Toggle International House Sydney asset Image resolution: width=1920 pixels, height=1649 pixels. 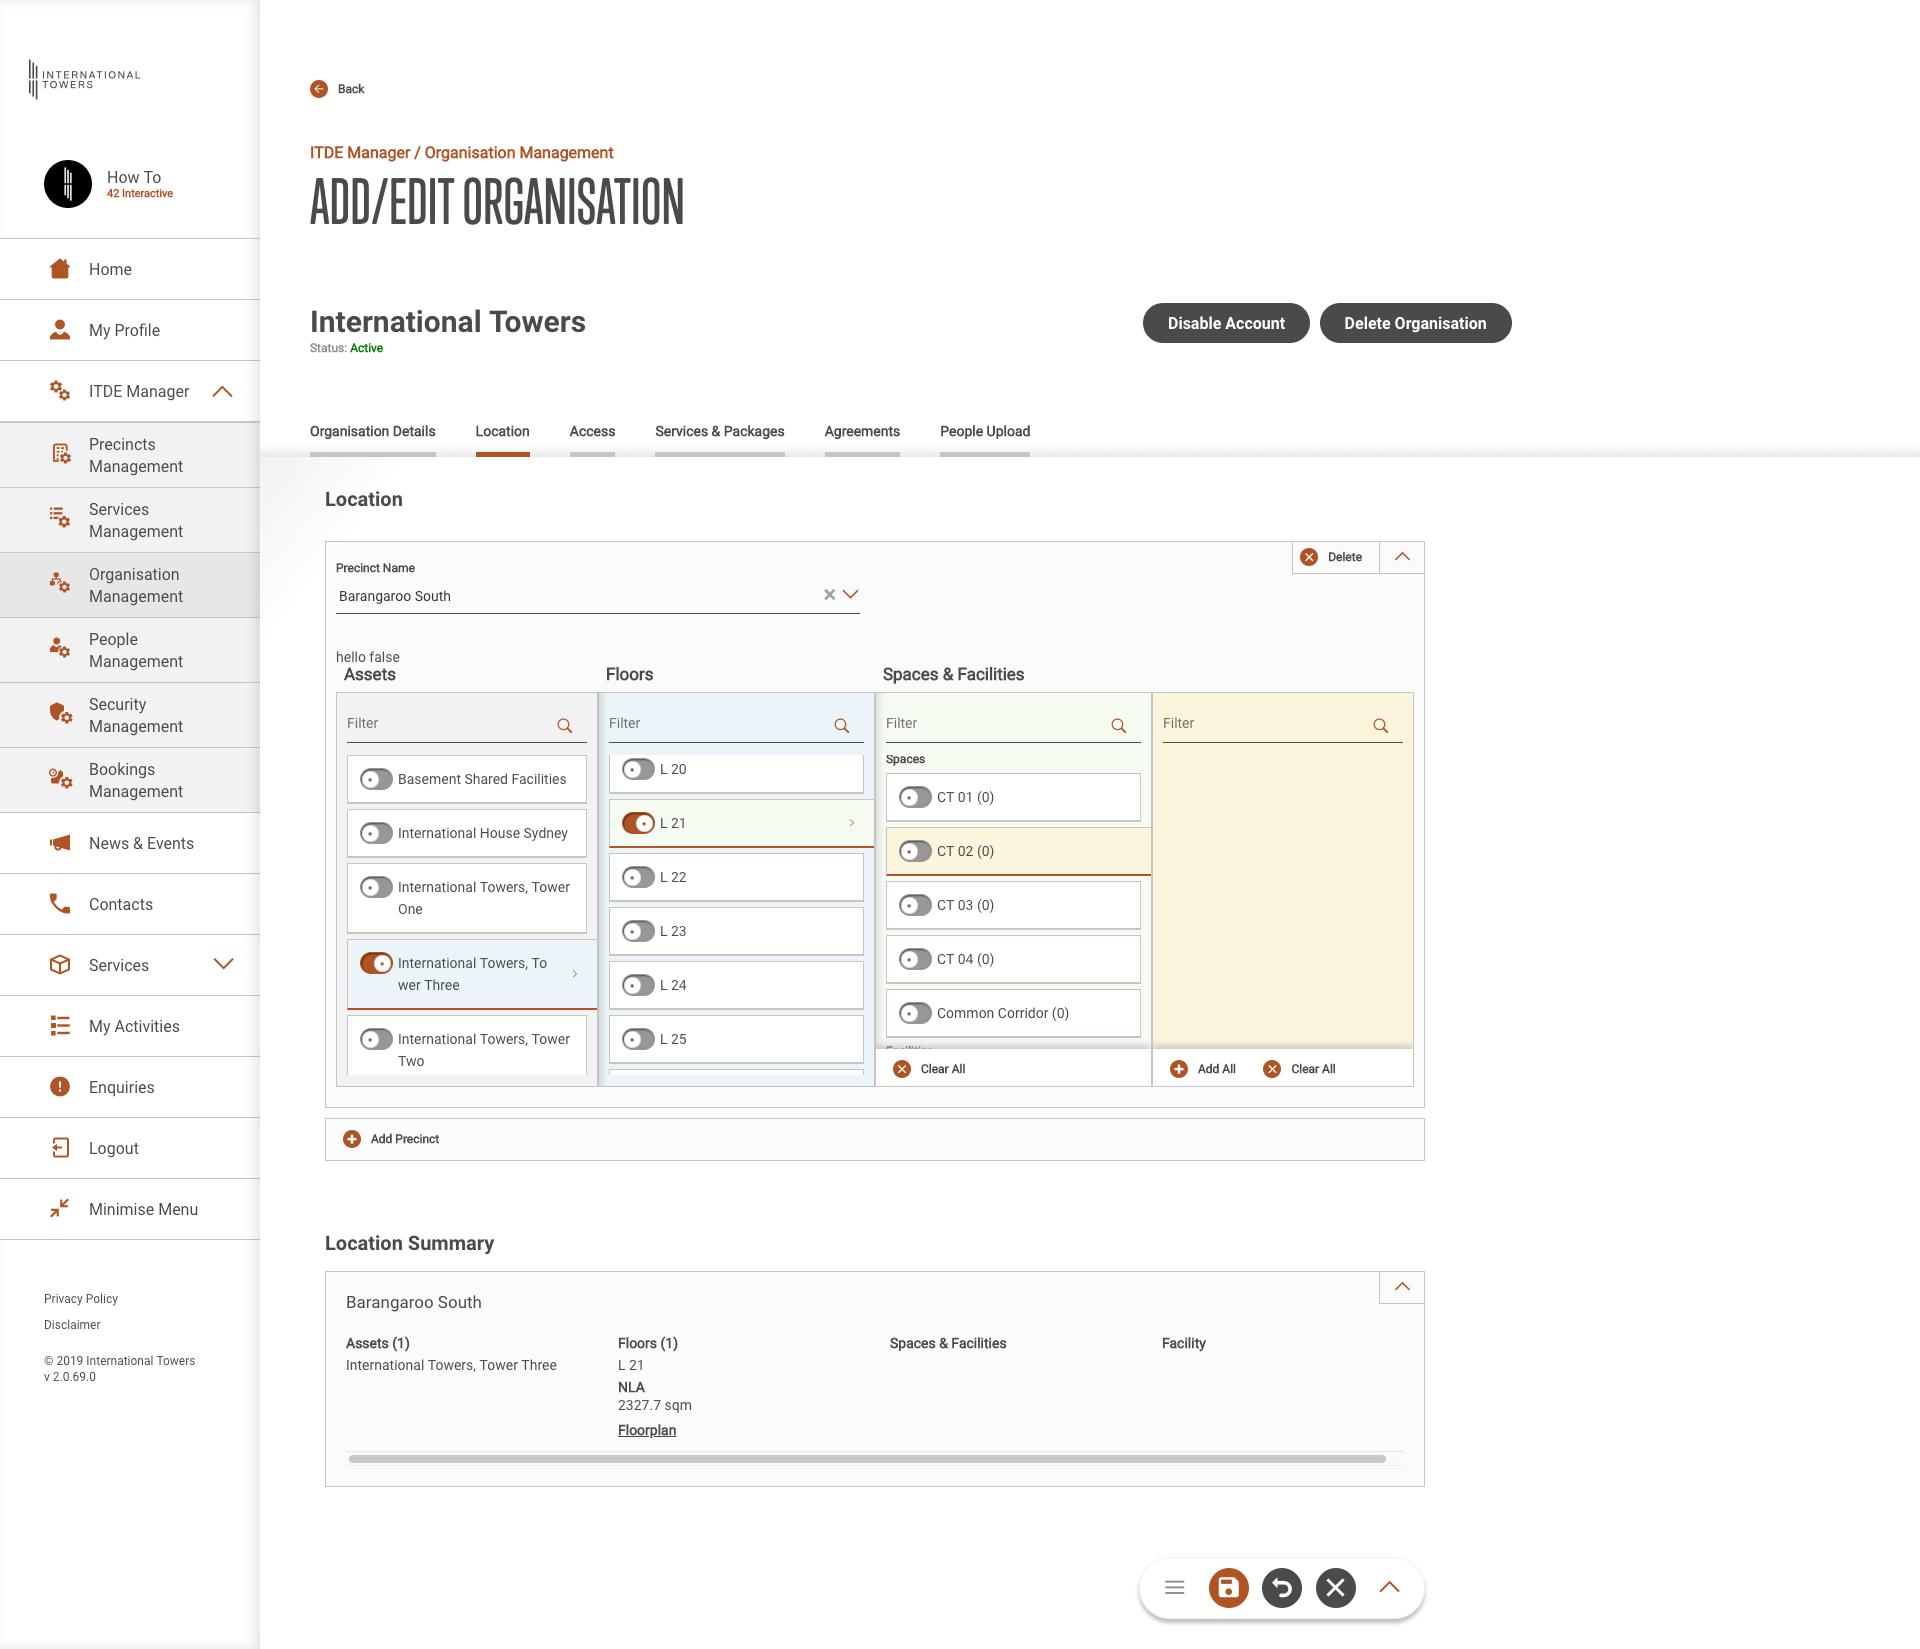376,833
